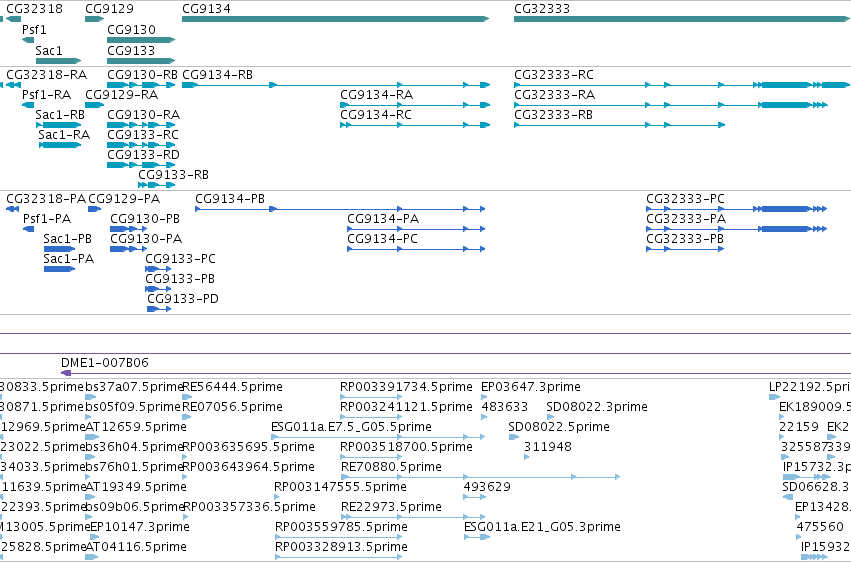The image size is (851, 562).
Task: Select transcript CG32333-RB
Action: 619,125
